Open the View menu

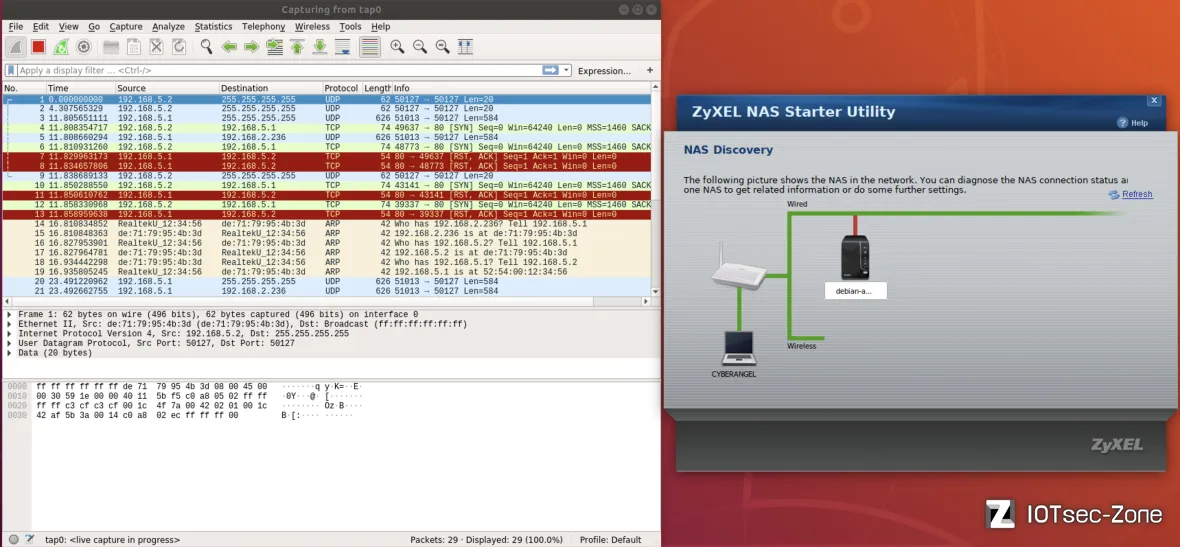click(68, 26)
